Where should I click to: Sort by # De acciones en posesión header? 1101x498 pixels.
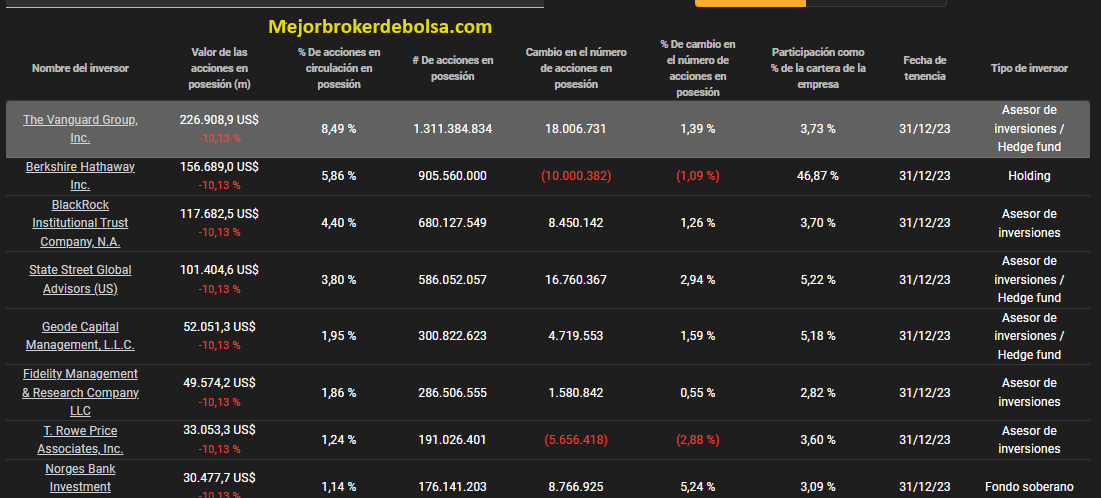point(452,68)
